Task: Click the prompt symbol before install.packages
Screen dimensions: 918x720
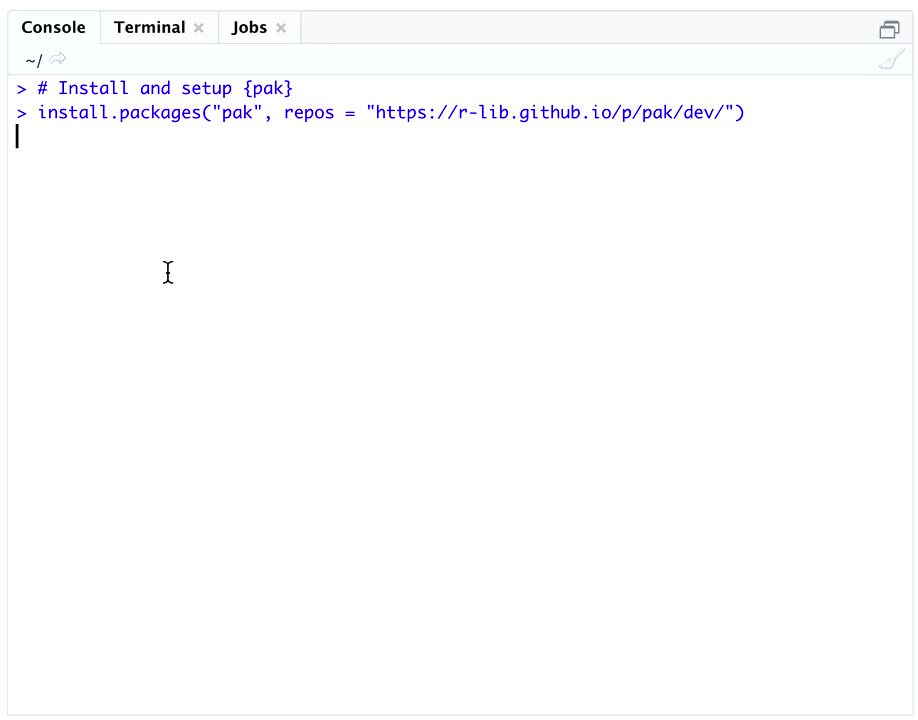Action: tap(22, 113)
